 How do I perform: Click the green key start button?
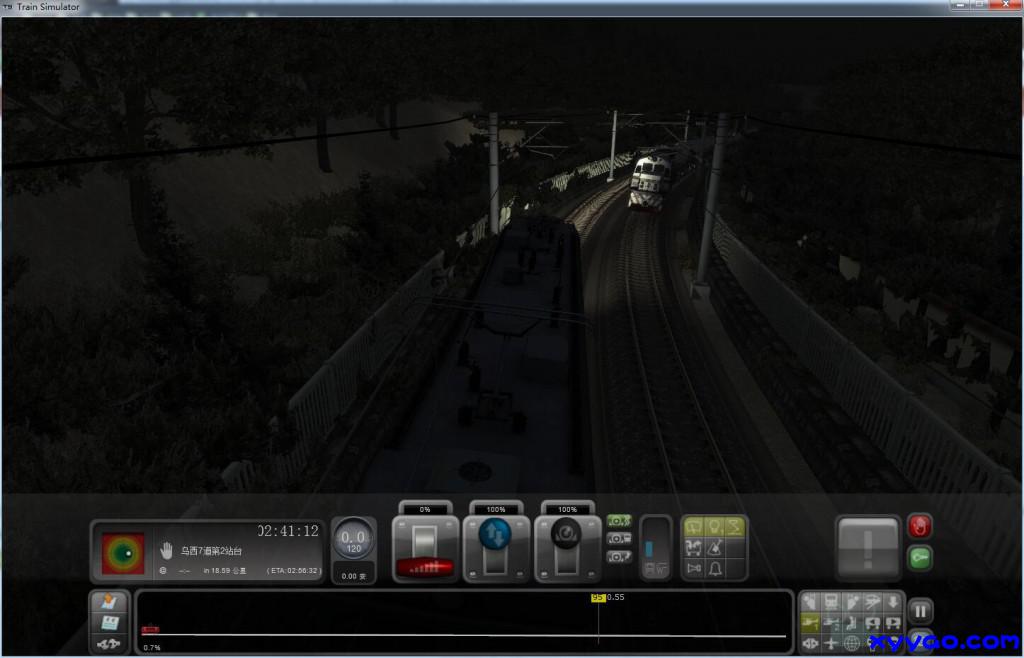pyautogui.click(x=919, y=557)
